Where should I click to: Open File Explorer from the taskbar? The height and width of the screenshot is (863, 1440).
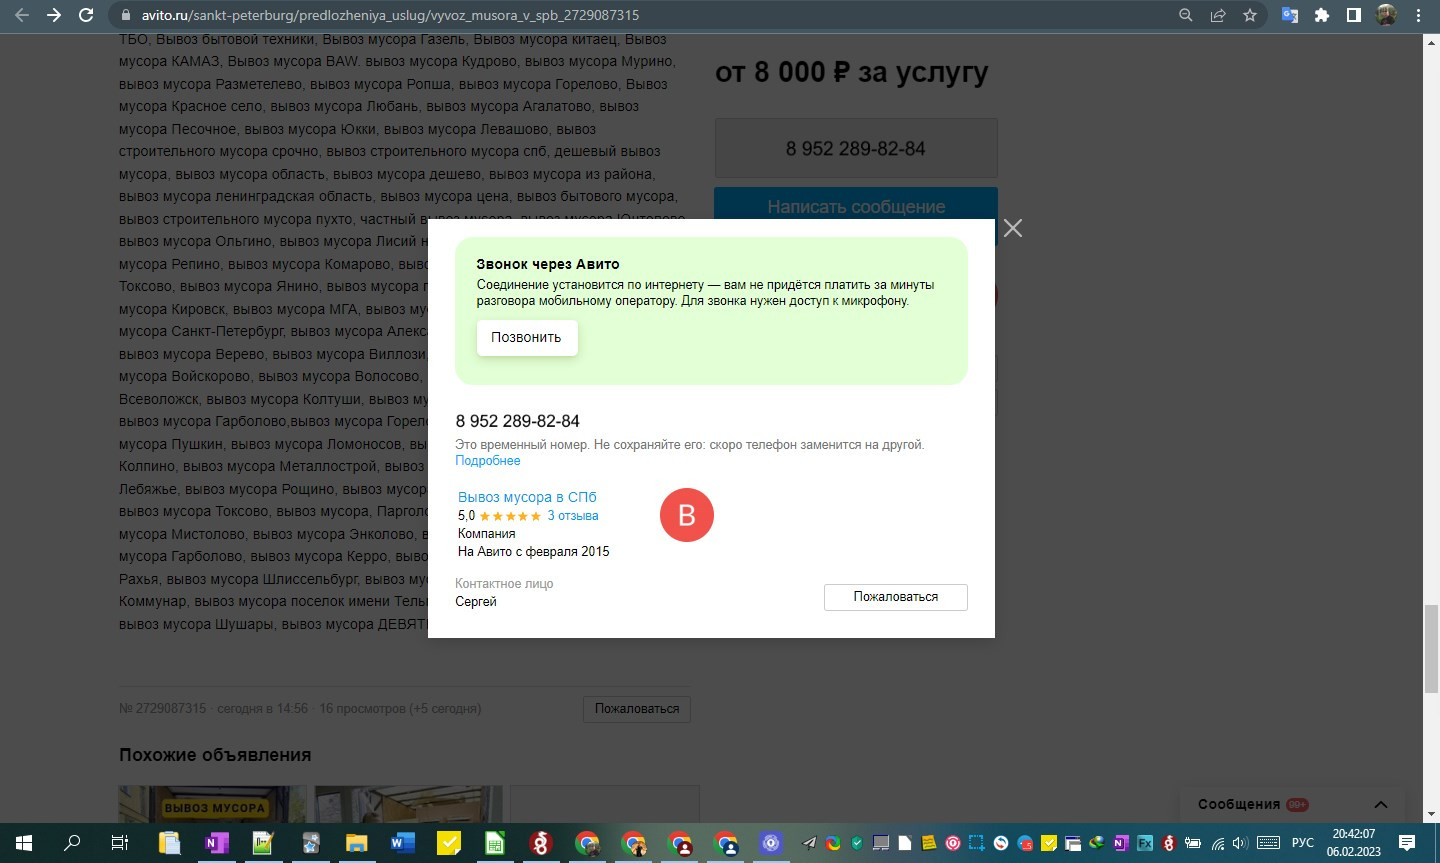356,843
